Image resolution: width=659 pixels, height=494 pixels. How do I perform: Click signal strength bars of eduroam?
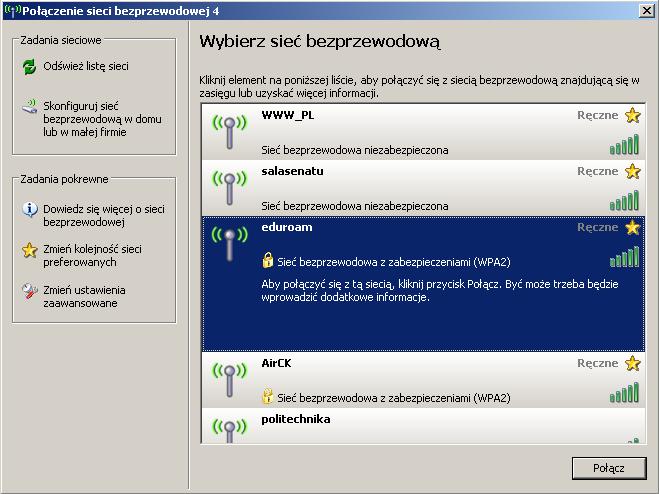coord(624,256)
